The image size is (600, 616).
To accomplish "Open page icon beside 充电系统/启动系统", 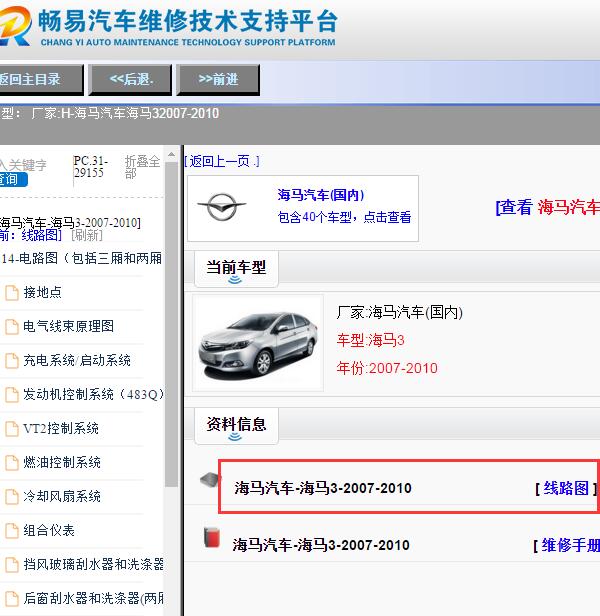I will click(x=11, y=361).
